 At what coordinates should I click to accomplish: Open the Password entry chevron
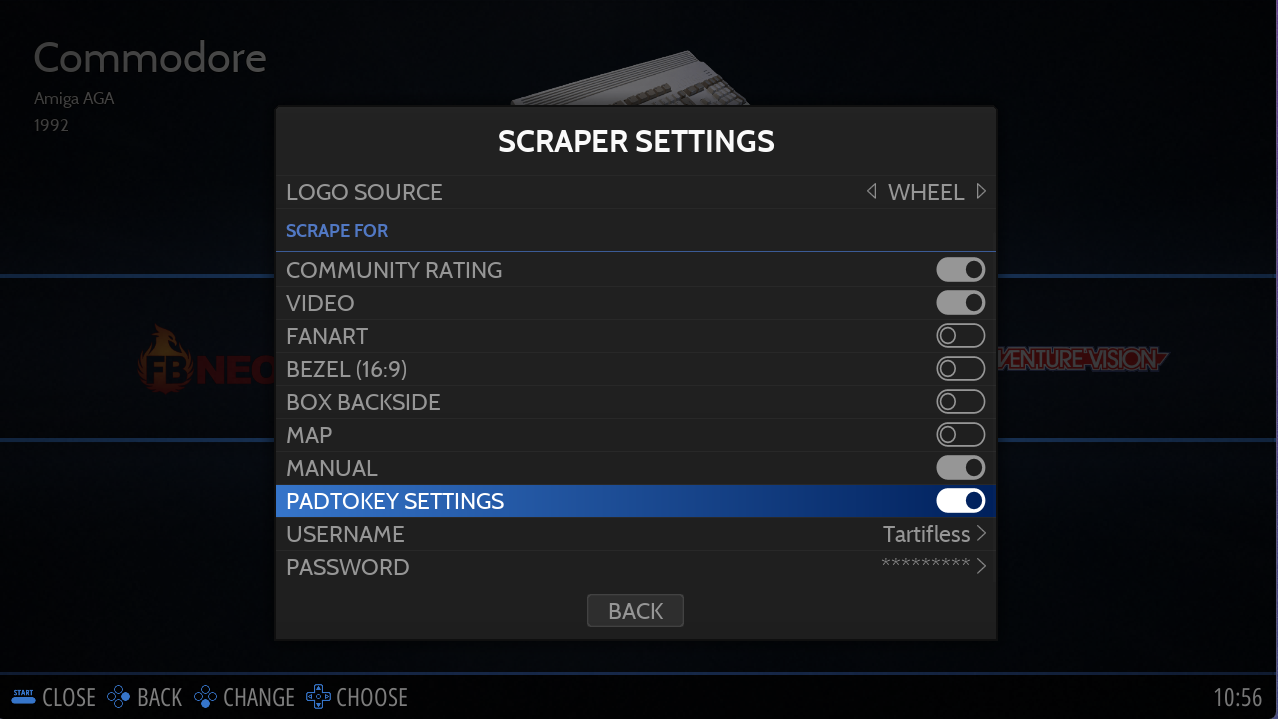[981, 567]
